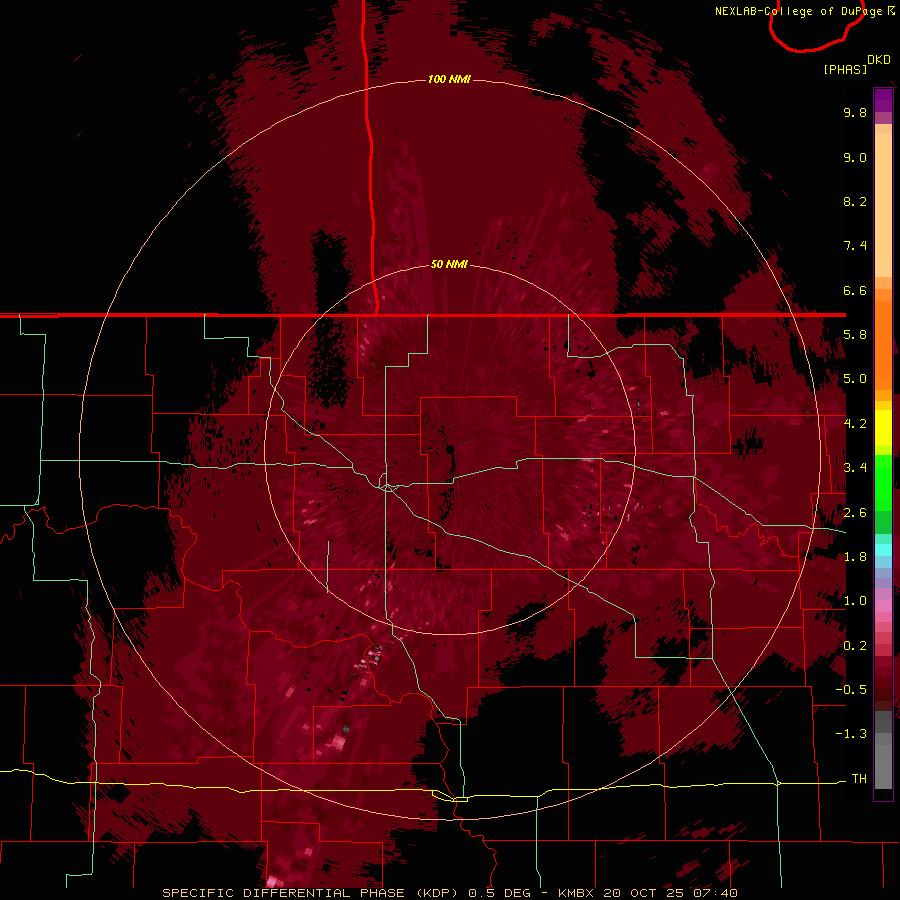Click the radar site center point on map

pyautogui.click(x=450, y=449)
